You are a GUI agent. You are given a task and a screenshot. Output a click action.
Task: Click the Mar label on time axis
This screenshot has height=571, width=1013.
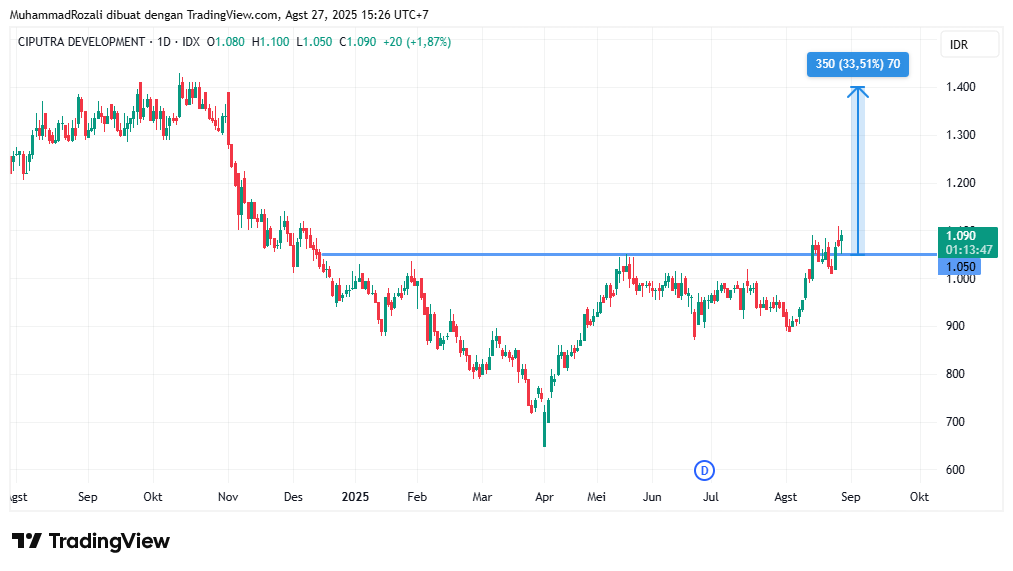tap(482, 497)
